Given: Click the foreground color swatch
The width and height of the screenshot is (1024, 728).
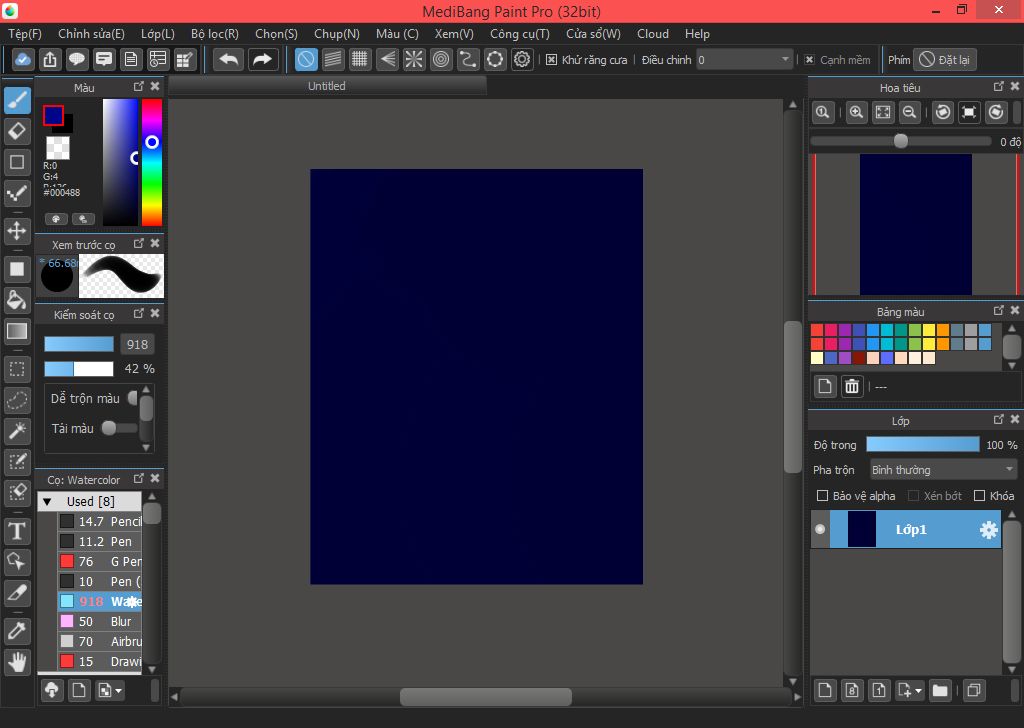Looking at the screenshot, I should [x=54, y=116].
